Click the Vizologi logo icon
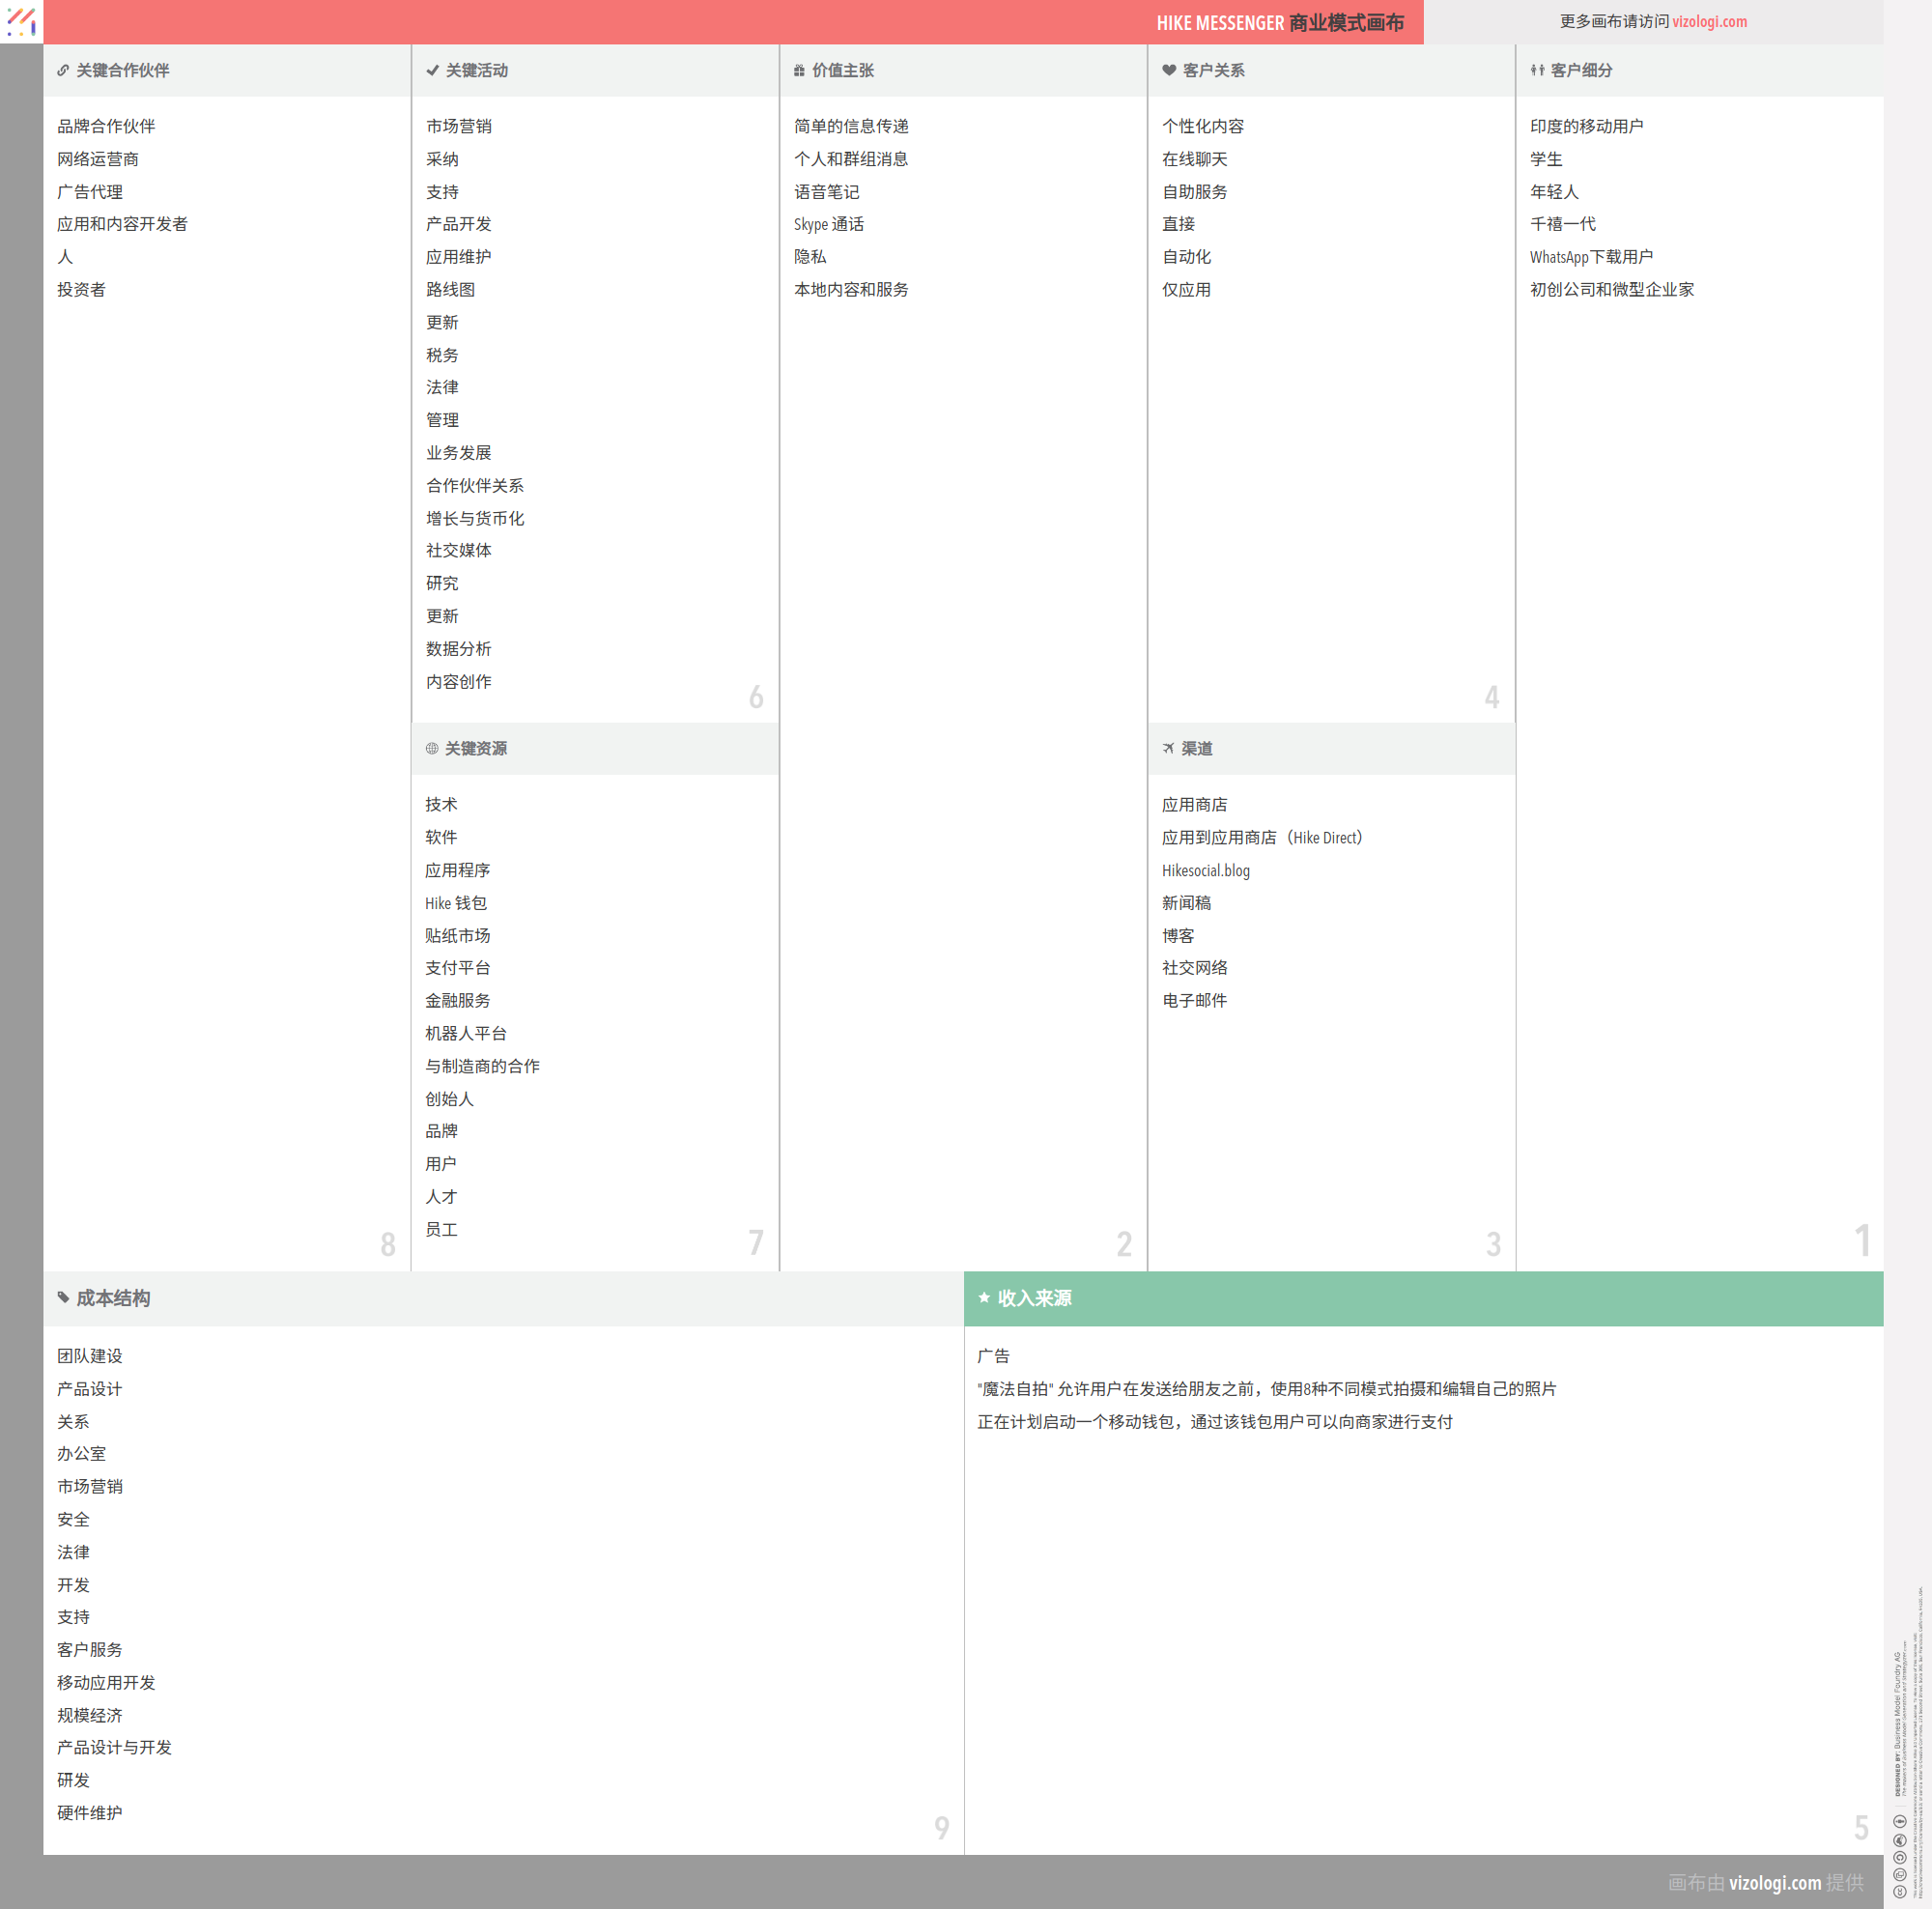This screenshot has width=1932, height=1909. coord(21,21)
